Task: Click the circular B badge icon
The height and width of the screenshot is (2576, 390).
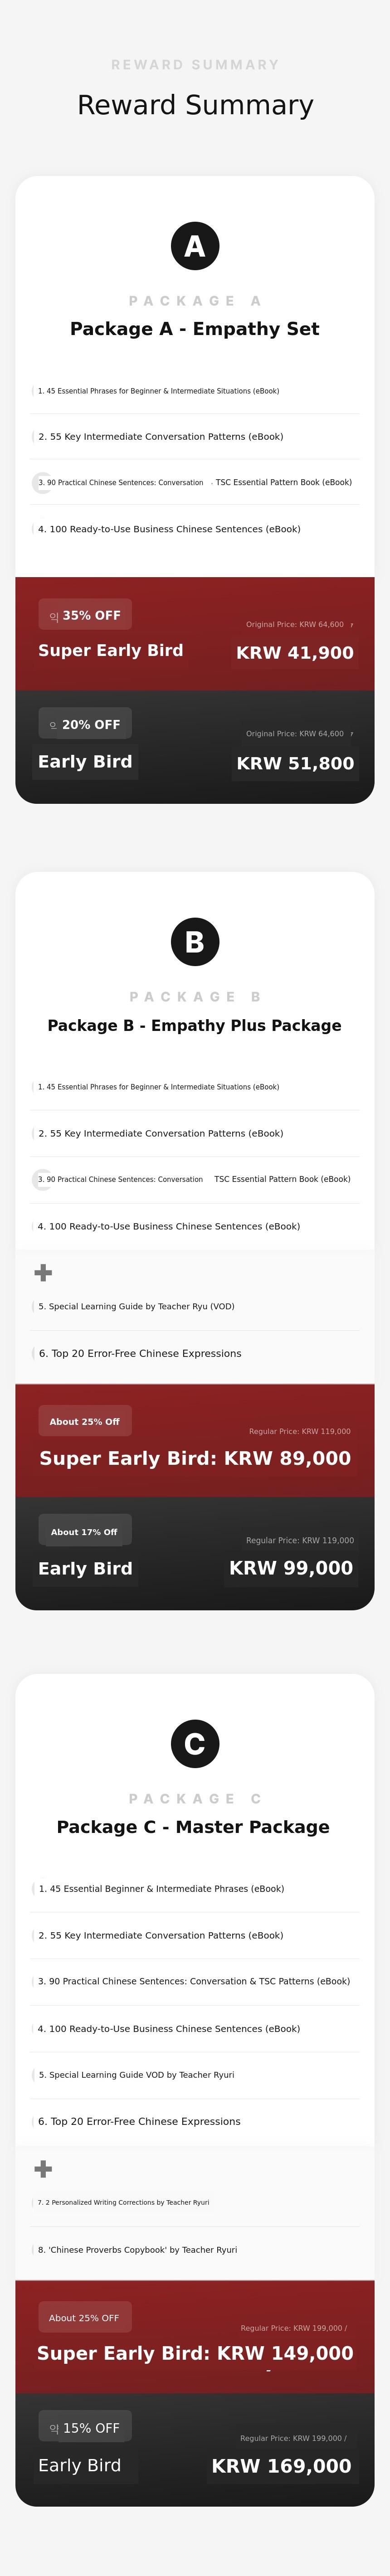Action: [x=195, y=941]
